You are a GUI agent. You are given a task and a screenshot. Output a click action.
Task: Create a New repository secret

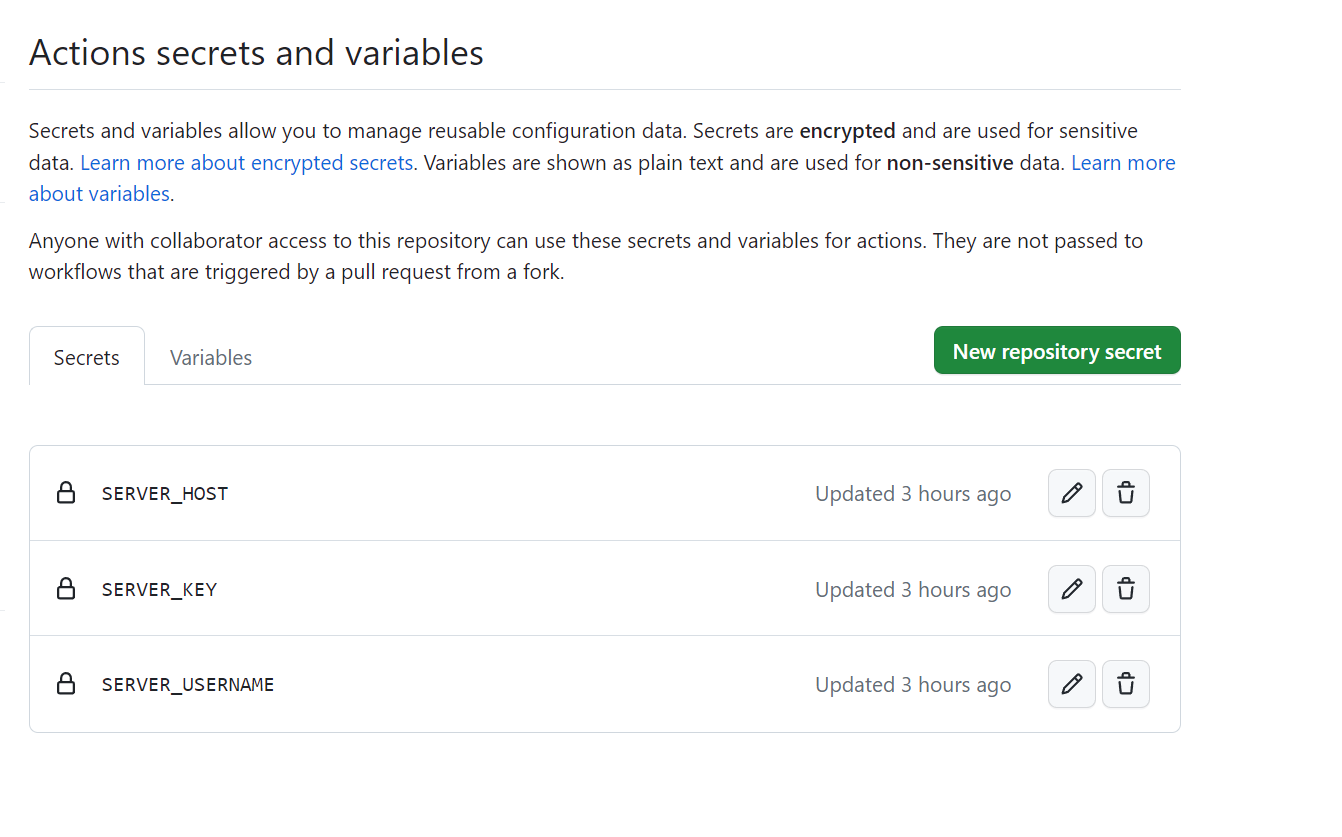[1057, 351]
